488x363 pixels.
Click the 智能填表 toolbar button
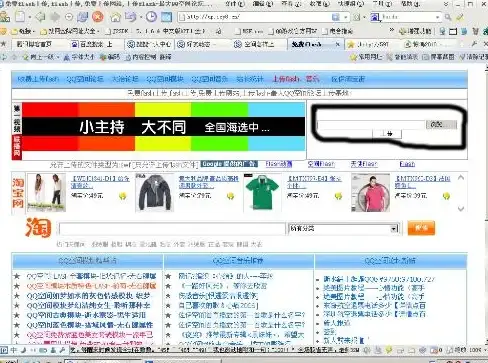point(402,57)
